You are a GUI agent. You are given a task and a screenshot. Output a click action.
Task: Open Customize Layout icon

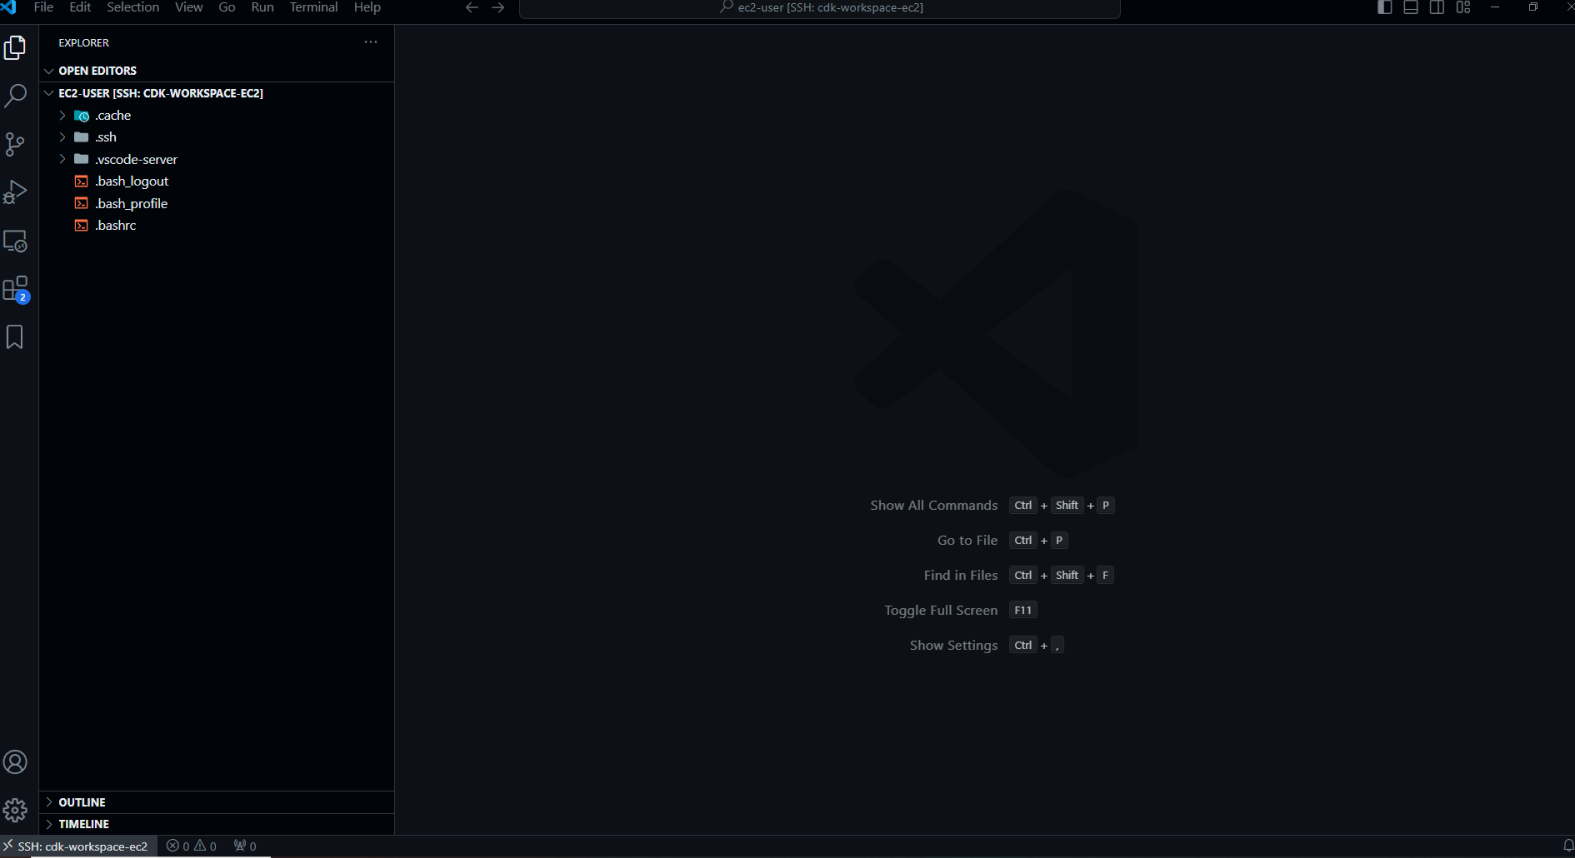[1463, 7]
